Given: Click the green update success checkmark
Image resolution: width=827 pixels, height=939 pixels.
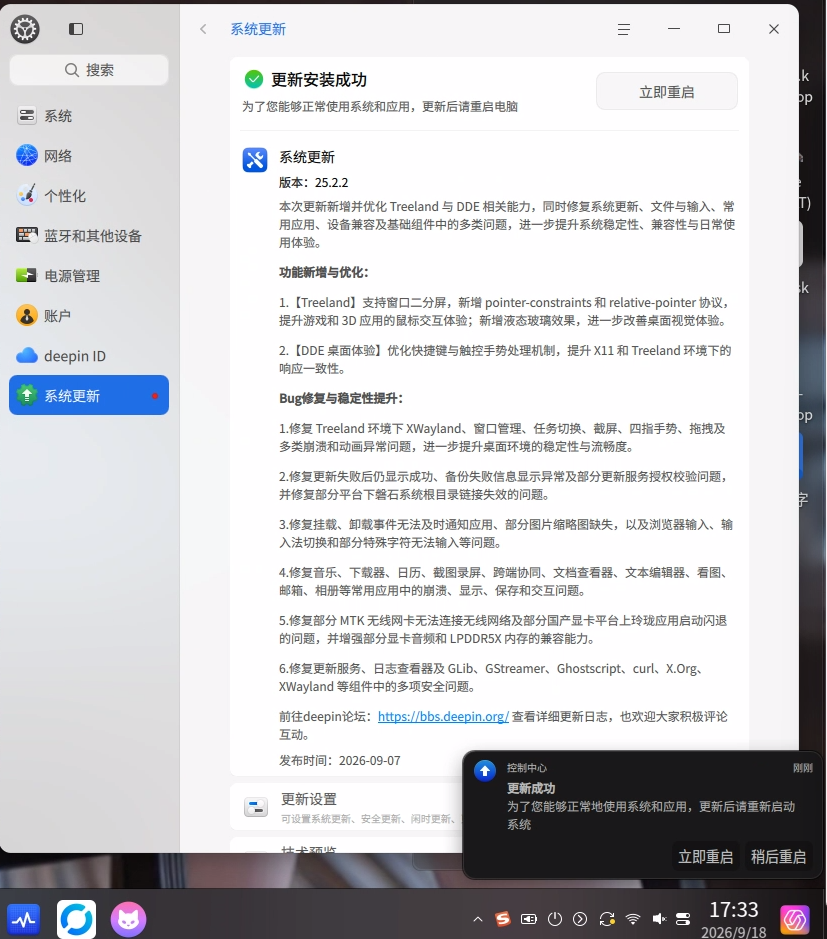Looking at the screenshot, I should [254, 79].
